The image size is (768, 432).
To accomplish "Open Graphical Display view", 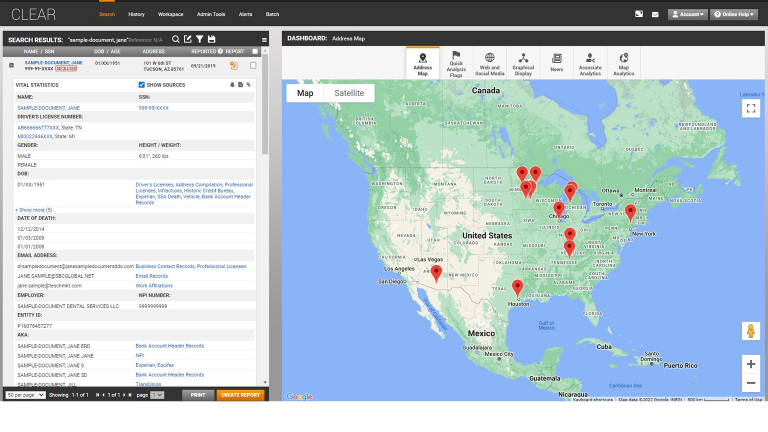I will pos(523,63).
